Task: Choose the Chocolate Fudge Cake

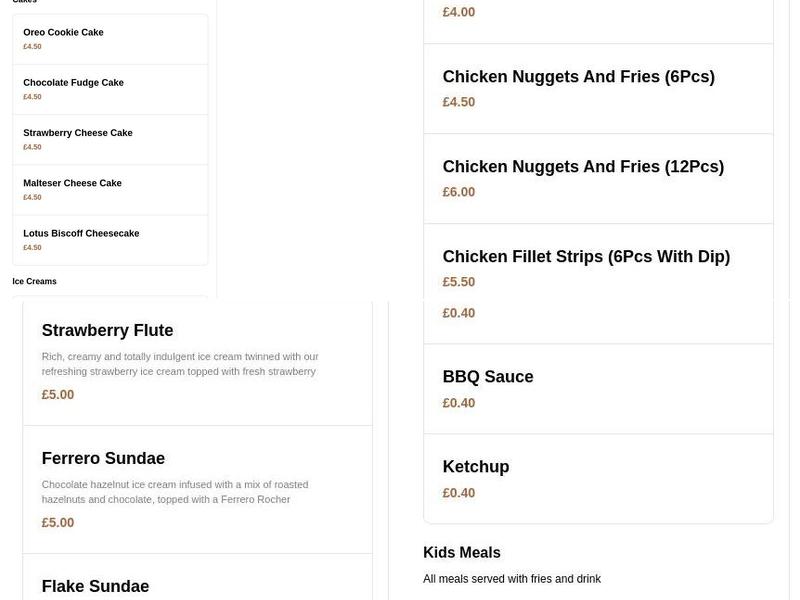Action: click(72, 85)
